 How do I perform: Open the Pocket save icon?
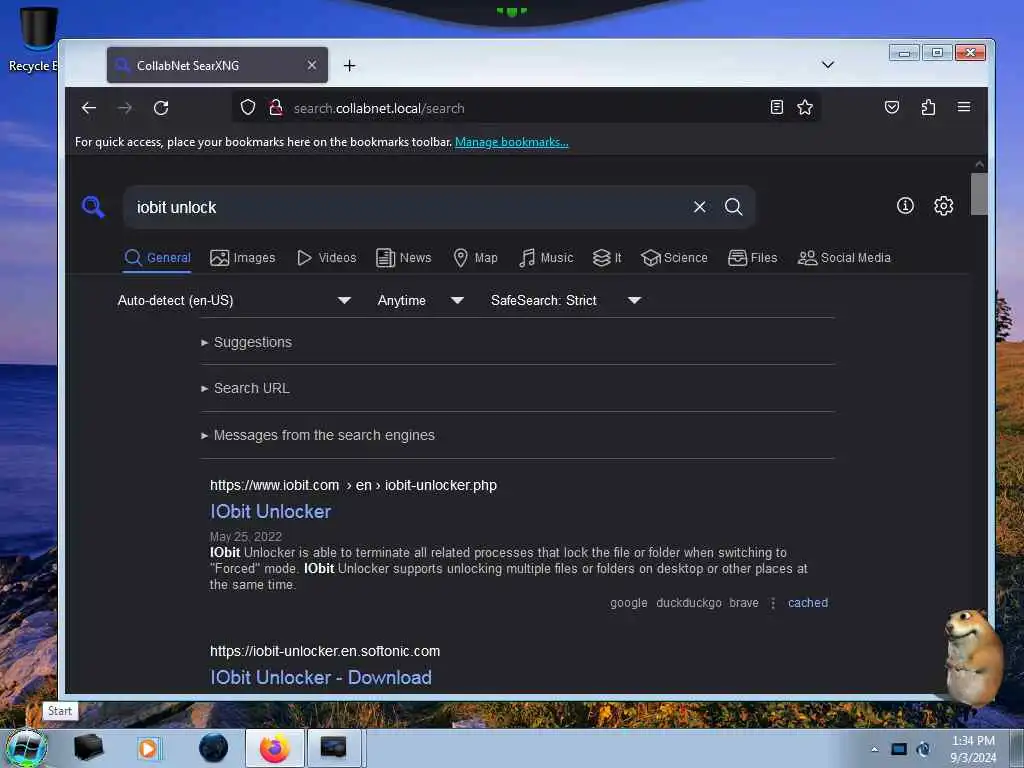coord(891,107)
